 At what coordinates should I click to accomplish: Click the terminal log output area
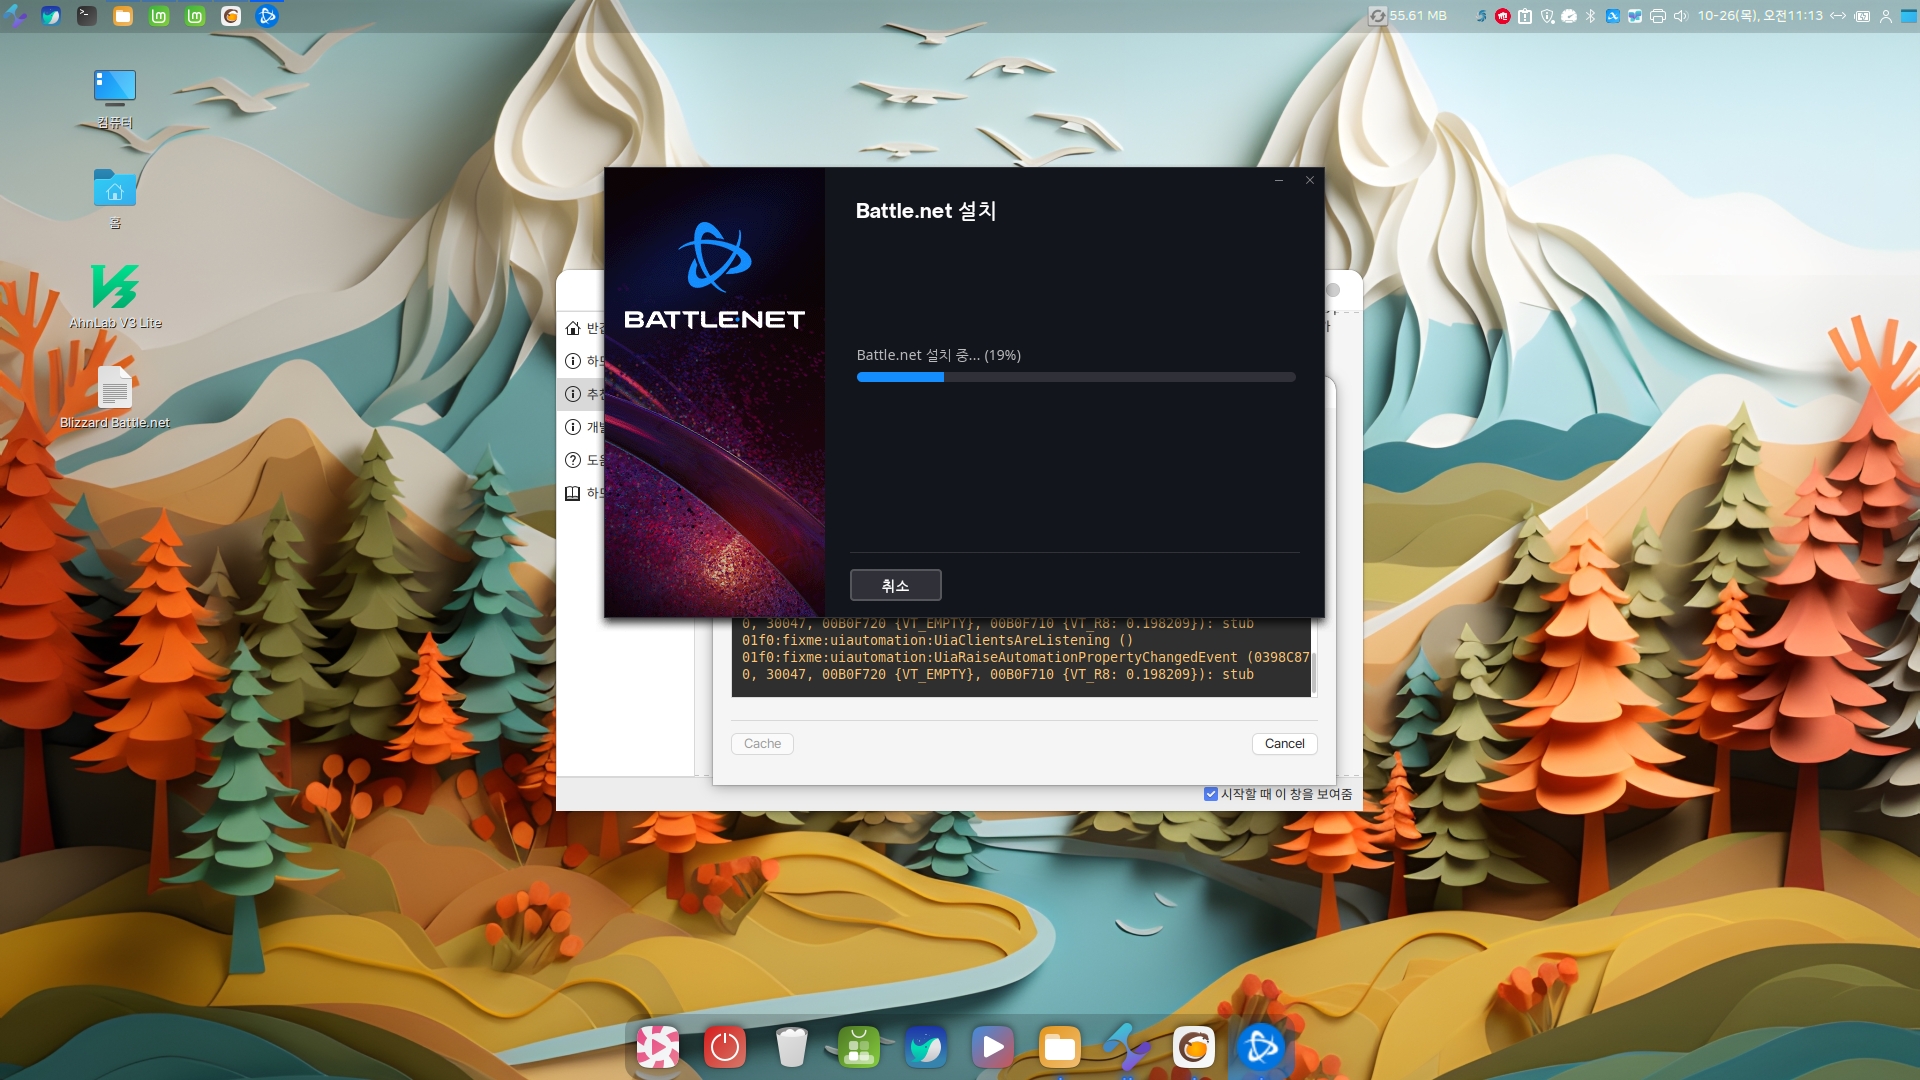[1020, 657]
